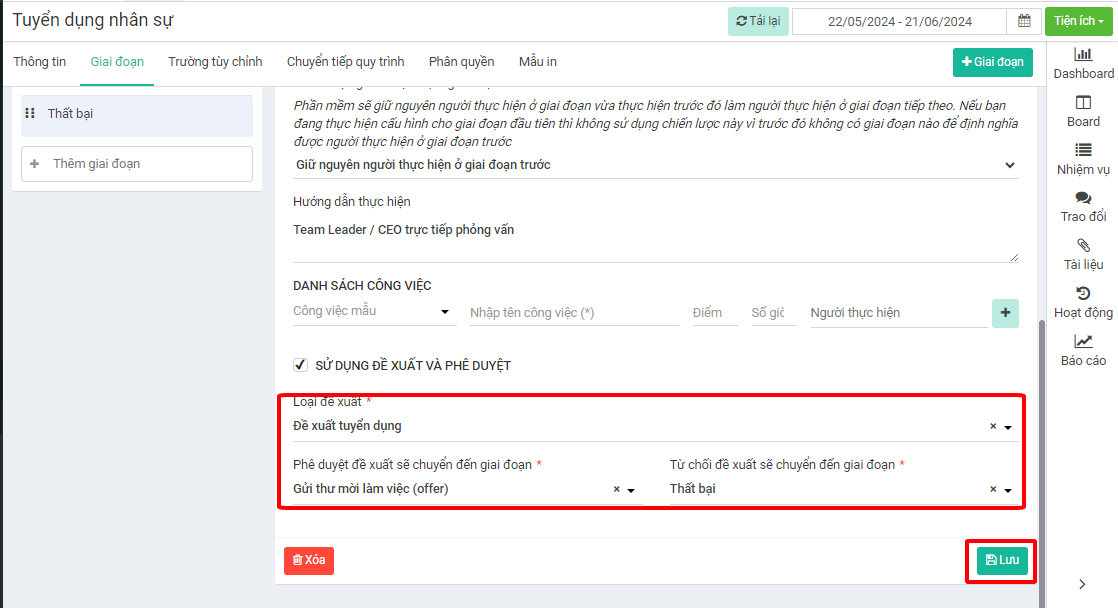Expand the Loại đề xuất dropdown
1118x608 pixels.
coord(1008,427)
